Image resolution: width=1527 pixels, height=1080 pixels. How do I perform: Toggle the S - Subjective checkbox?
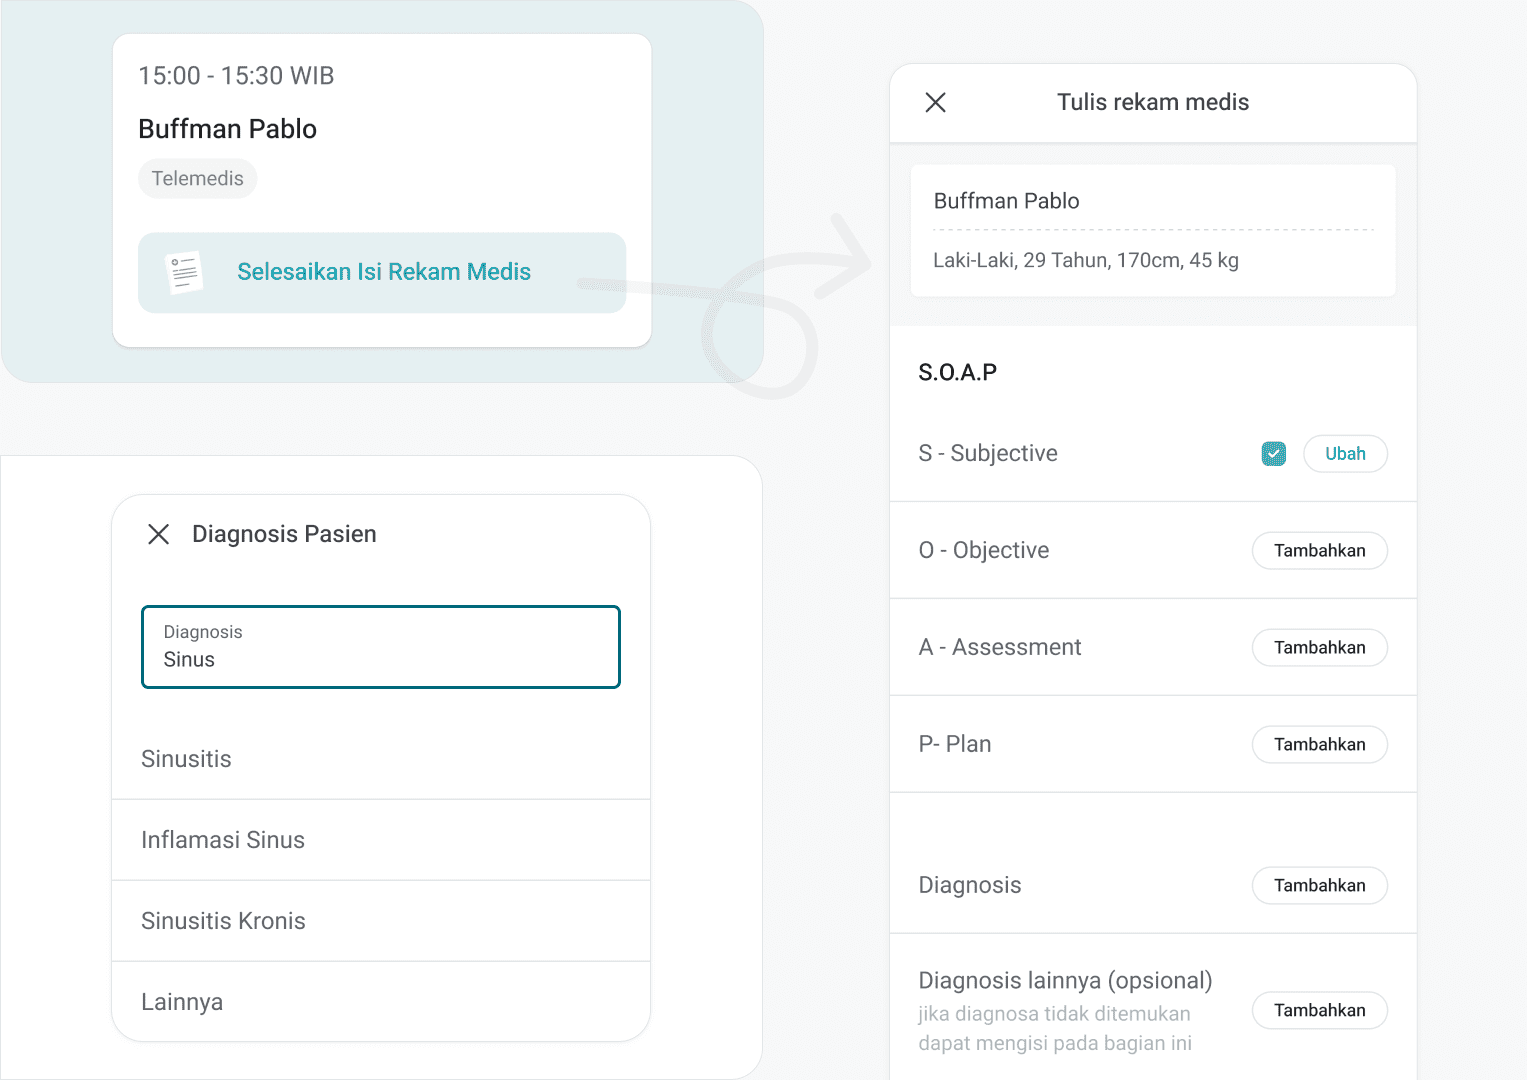(1273, 454)
